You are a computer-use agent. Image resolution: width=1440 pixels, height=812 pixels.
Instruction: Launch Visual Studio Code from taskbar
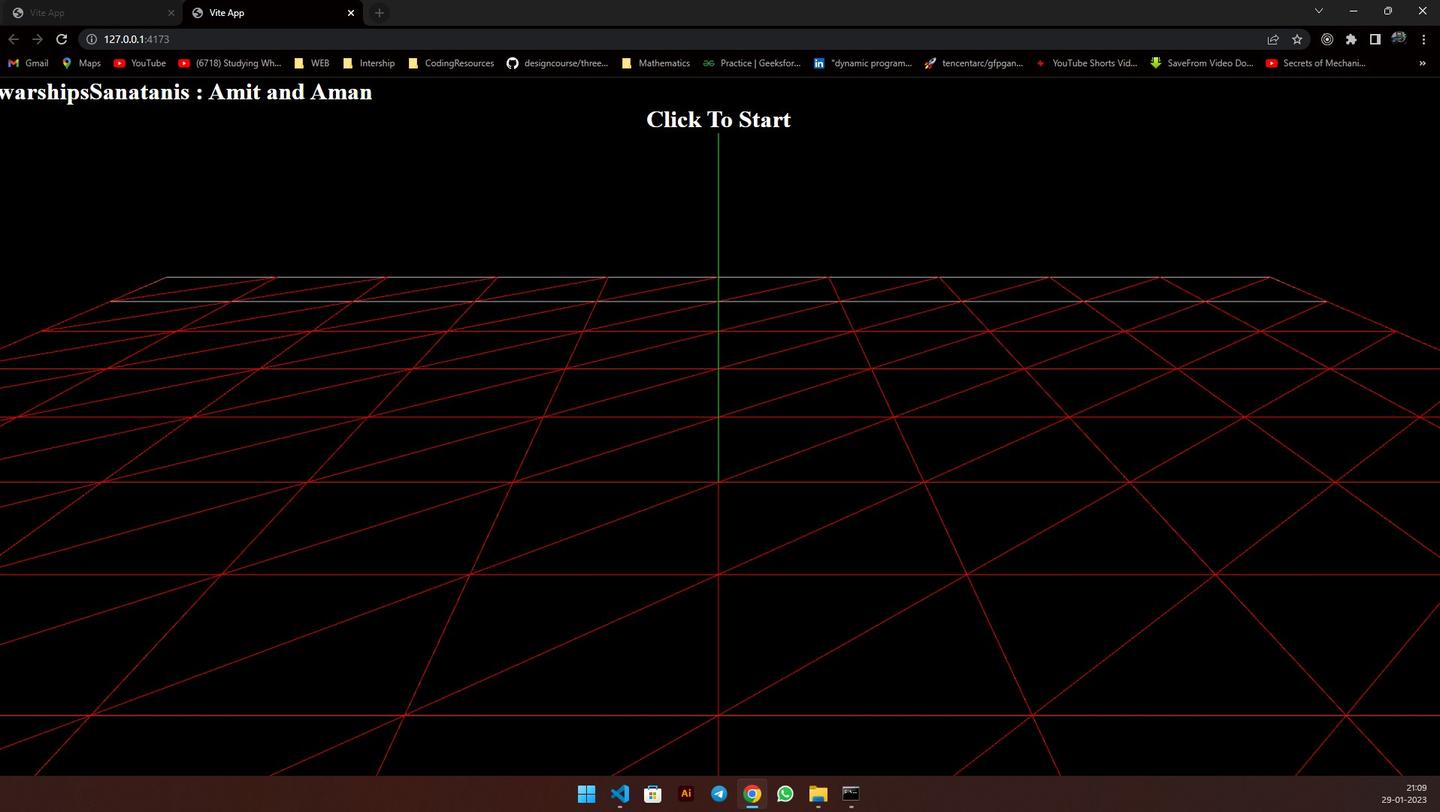coord(620,794)
